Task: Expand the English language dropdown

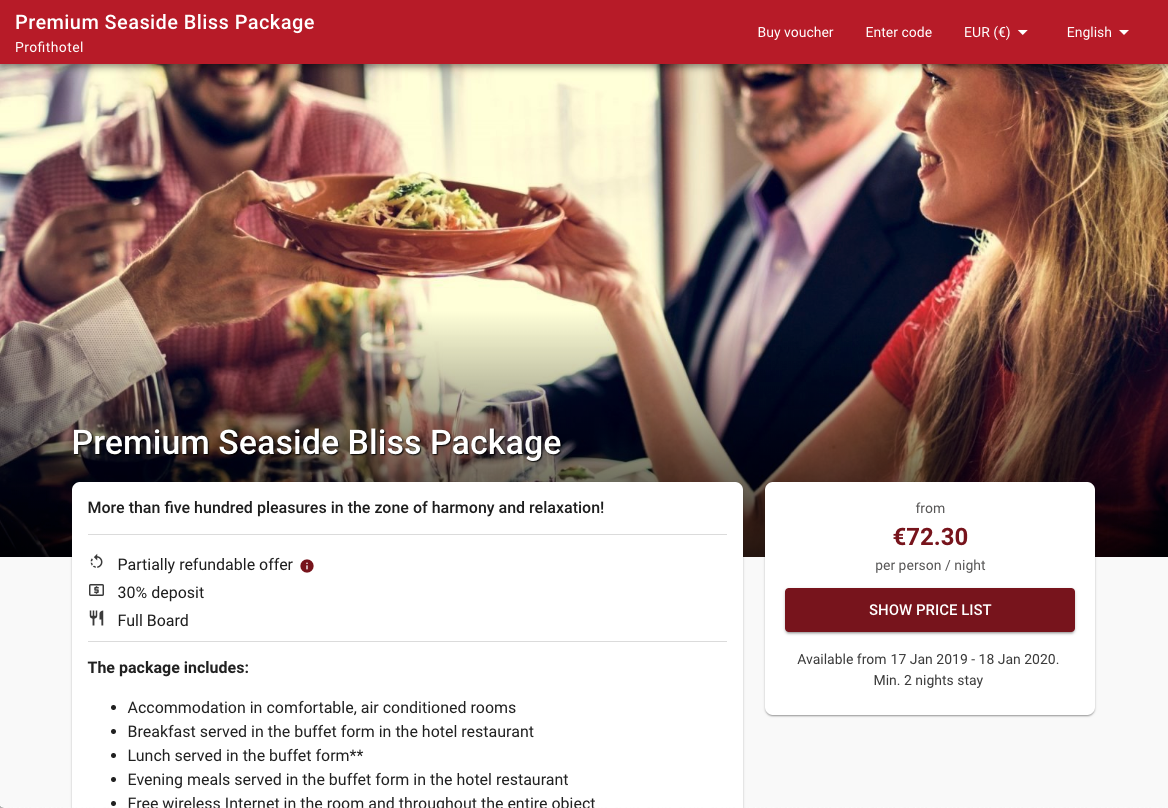Action: click(x=1097, y=32)
